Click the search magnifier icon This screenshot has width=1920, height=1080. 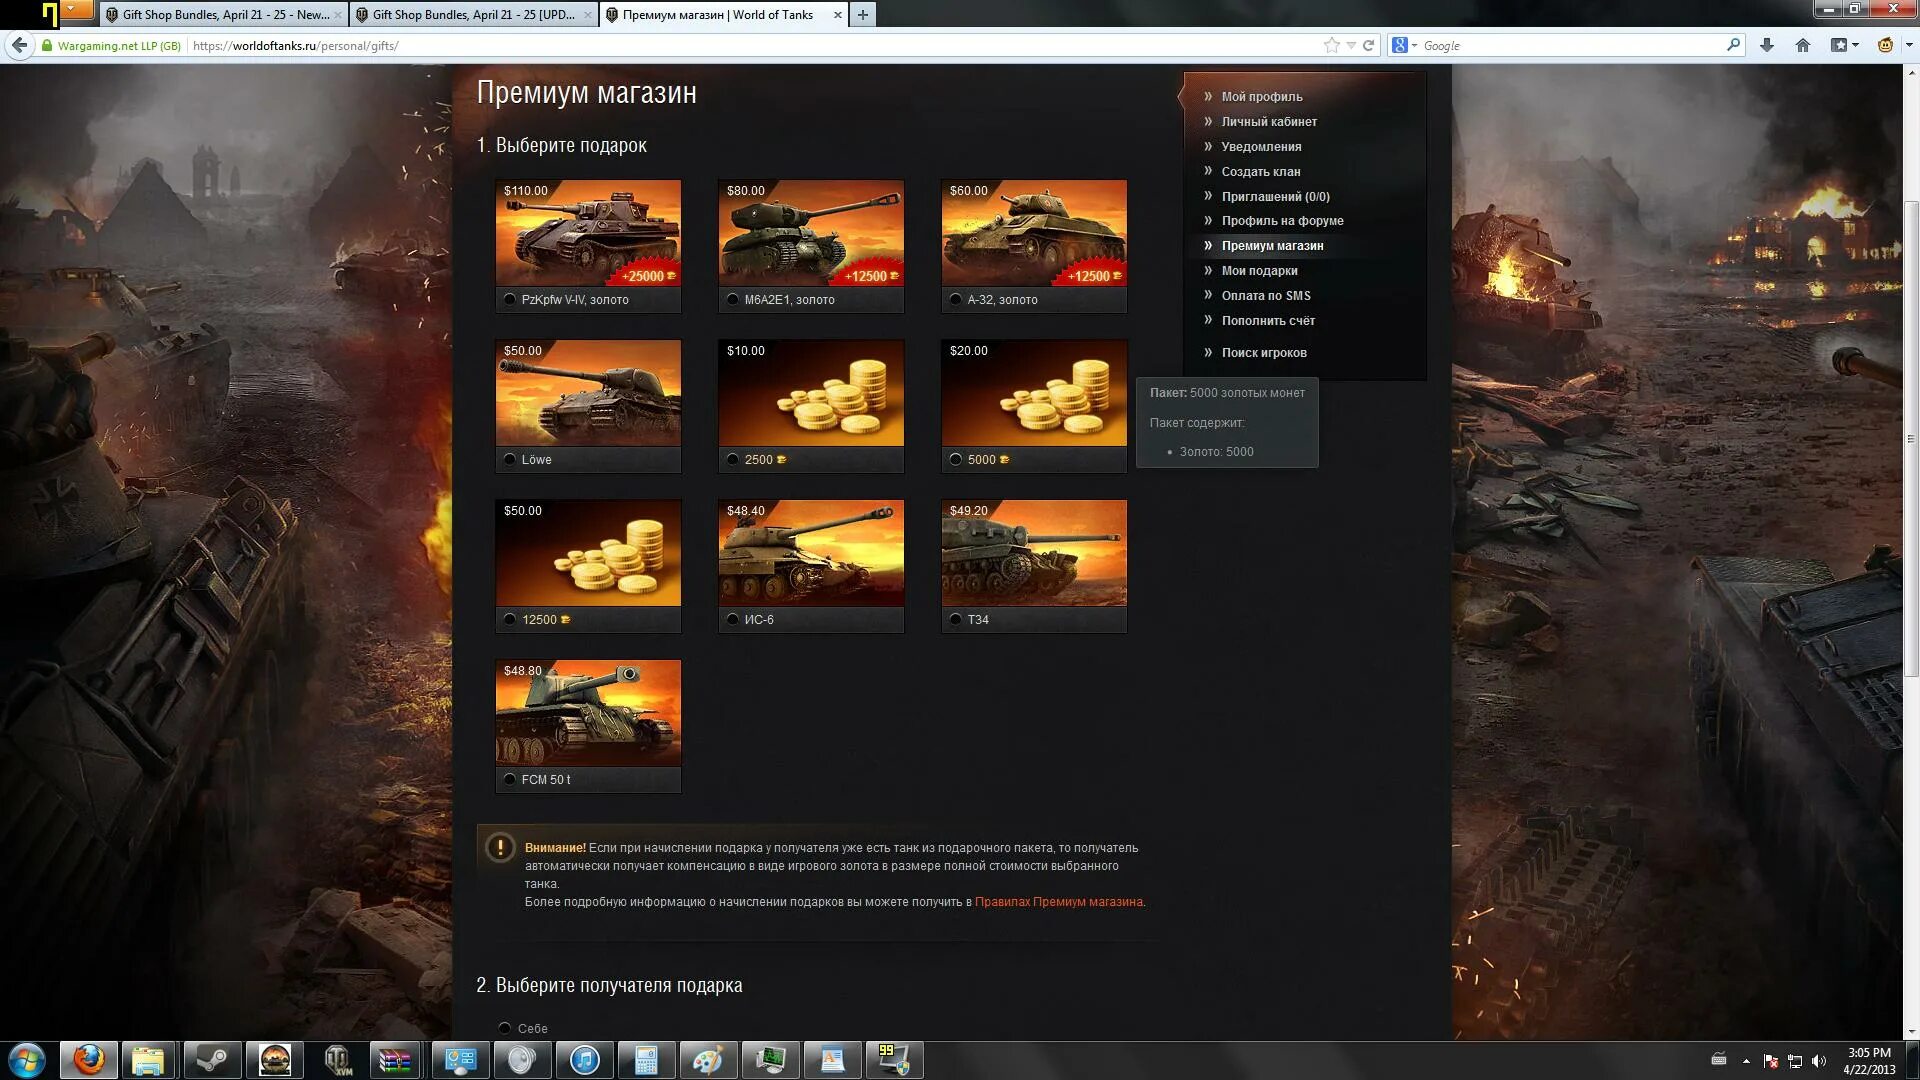tap(1733, 45)
